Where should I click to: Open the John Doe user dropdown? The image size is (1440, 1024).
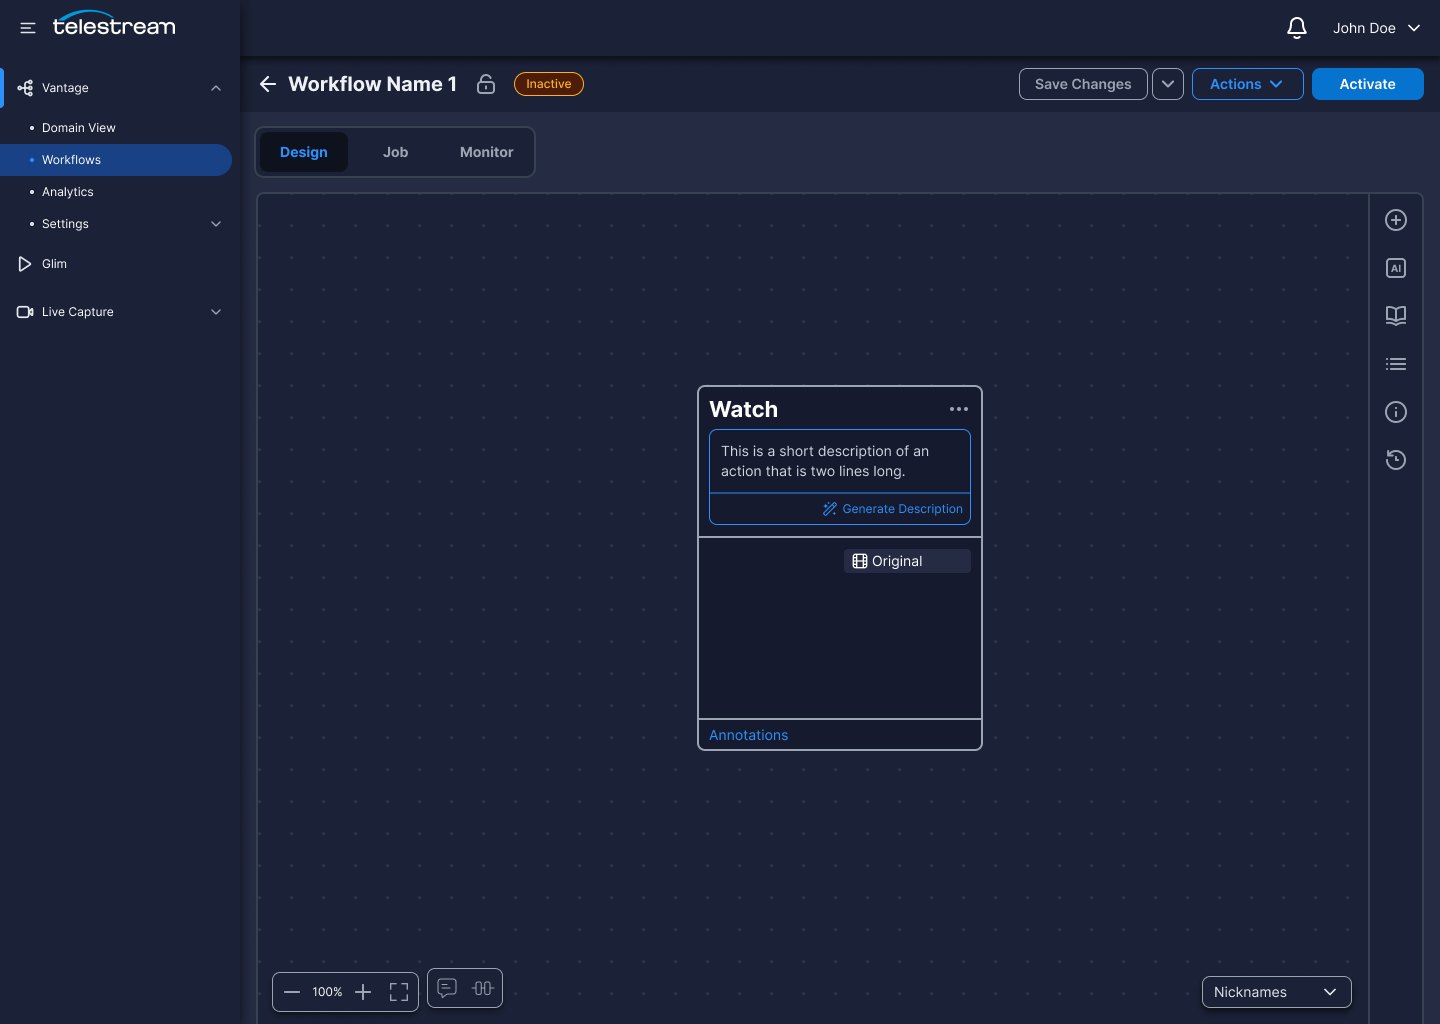[1376, 28]
